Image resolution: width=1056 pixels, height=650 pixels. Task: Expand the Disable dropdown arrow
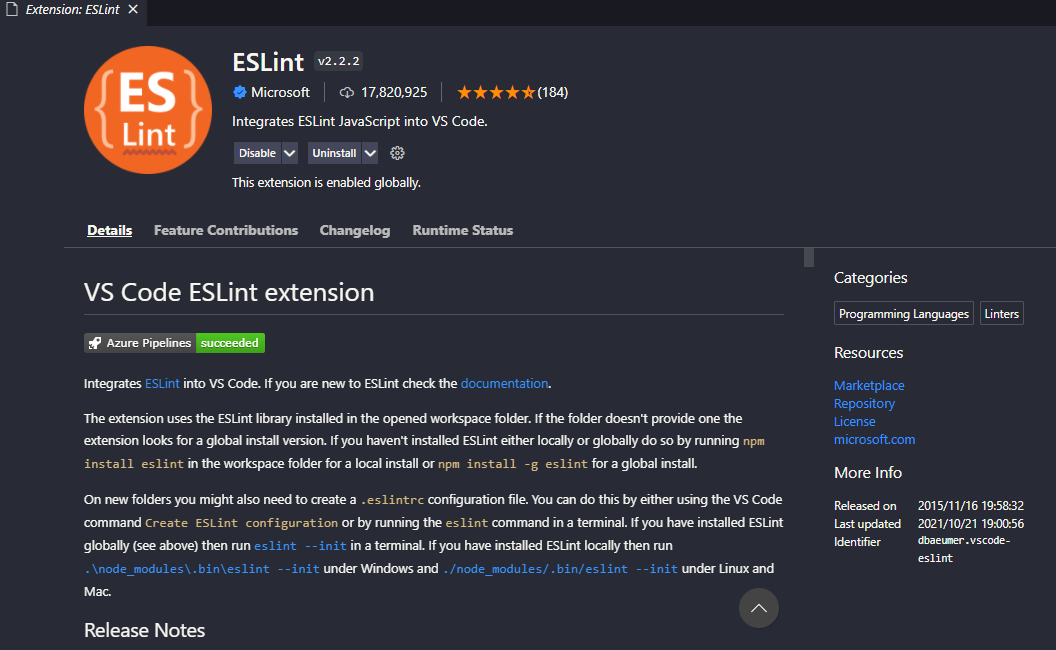tap(290, 153)
